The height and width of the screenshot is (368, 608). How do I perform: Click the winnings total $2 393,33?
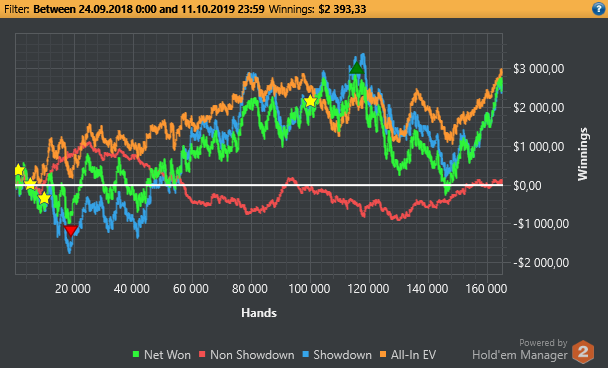coord(342,9)
